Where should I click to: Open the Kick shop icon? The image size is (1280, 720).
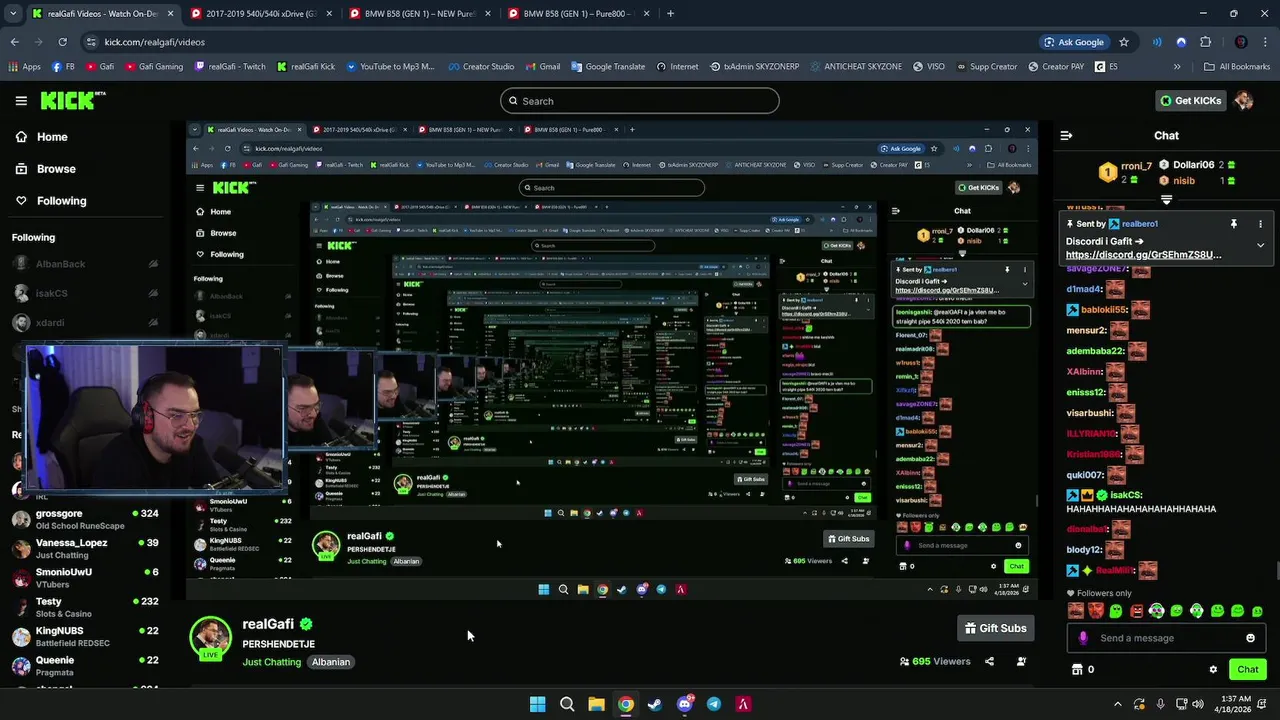(x=1077, y=670)
